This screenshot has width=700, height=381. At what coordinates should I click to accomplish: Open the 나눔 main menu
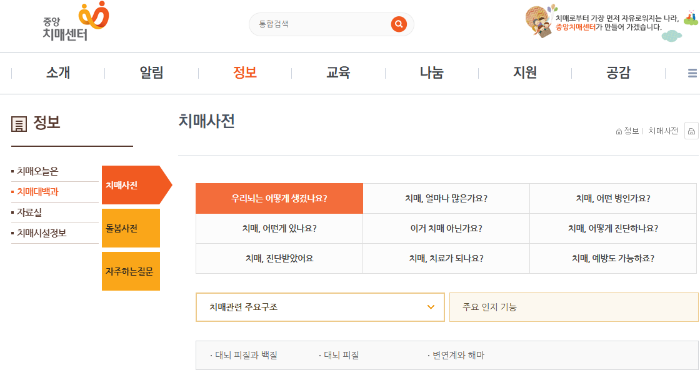tap(431, 72)
